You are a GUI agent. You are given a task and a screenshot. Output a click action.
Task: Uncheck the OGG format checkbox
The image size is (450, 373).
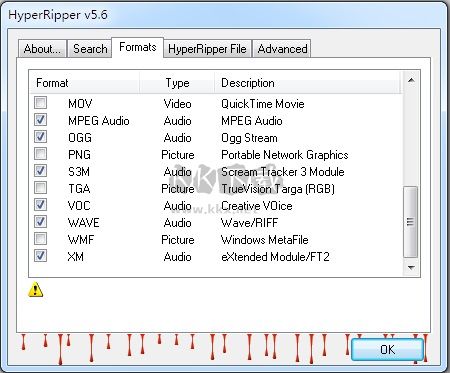coord(40,137)
